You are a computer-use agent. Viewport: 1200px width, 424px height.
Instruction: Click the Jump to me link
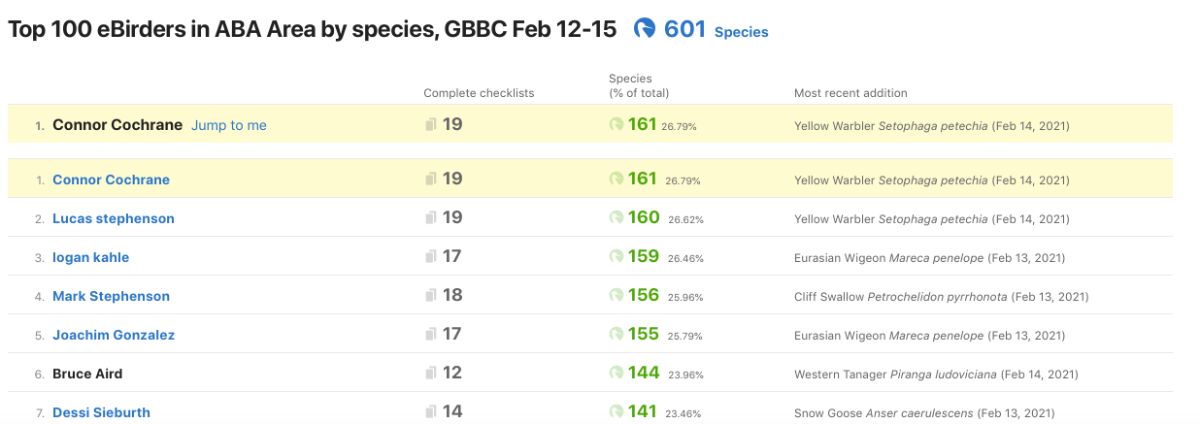[x=229, y=126]
